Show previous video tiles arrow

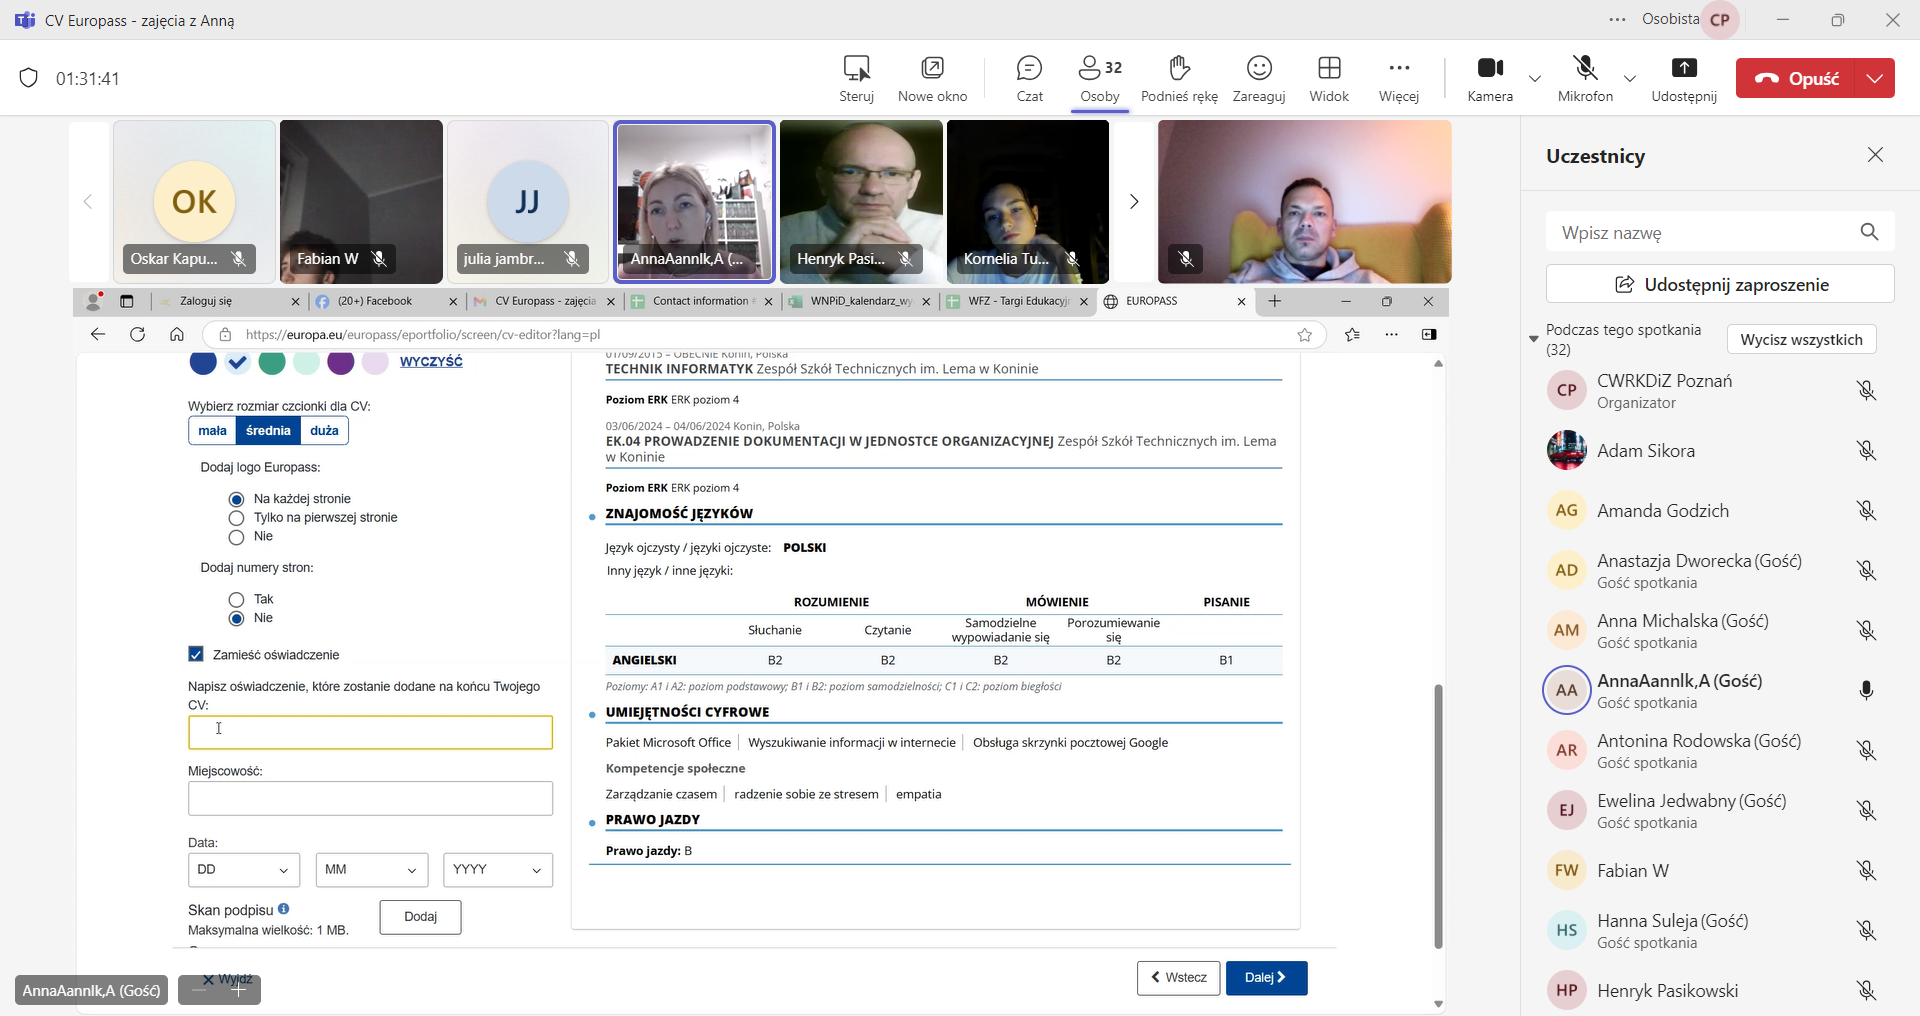pos(88,201)
